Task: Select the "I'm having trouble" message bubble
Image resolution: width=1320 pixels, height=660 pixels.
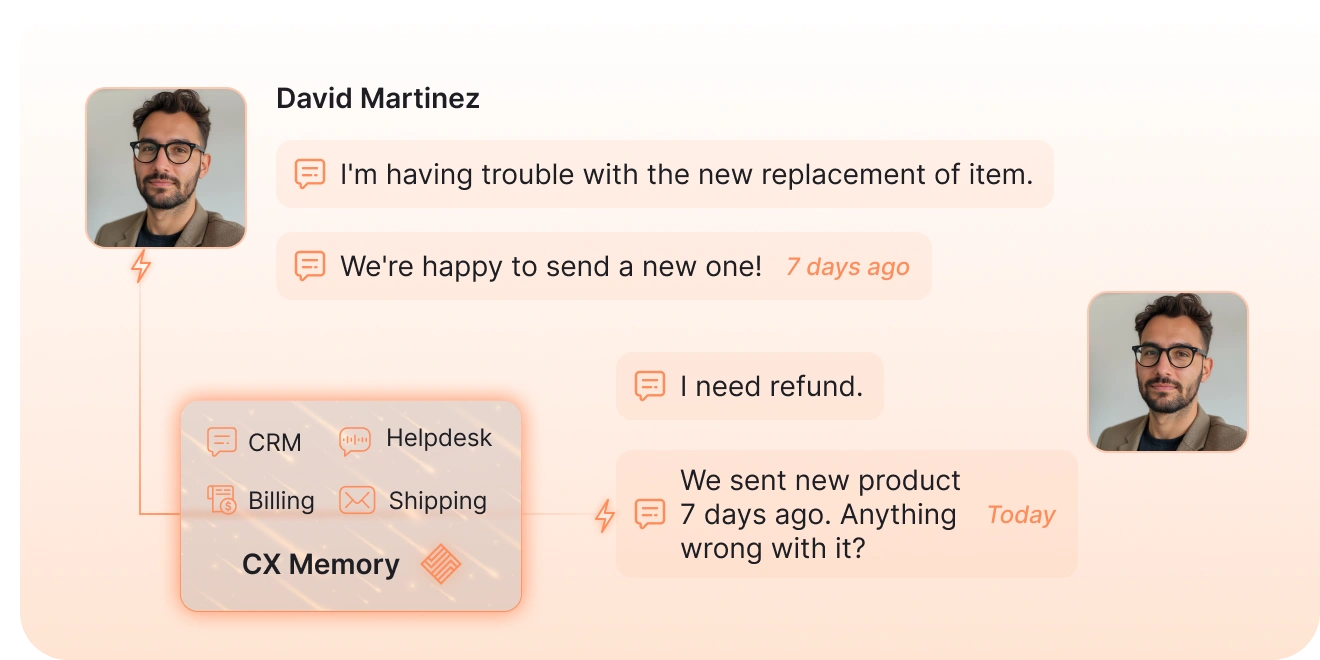Action: tap(685, 174)
